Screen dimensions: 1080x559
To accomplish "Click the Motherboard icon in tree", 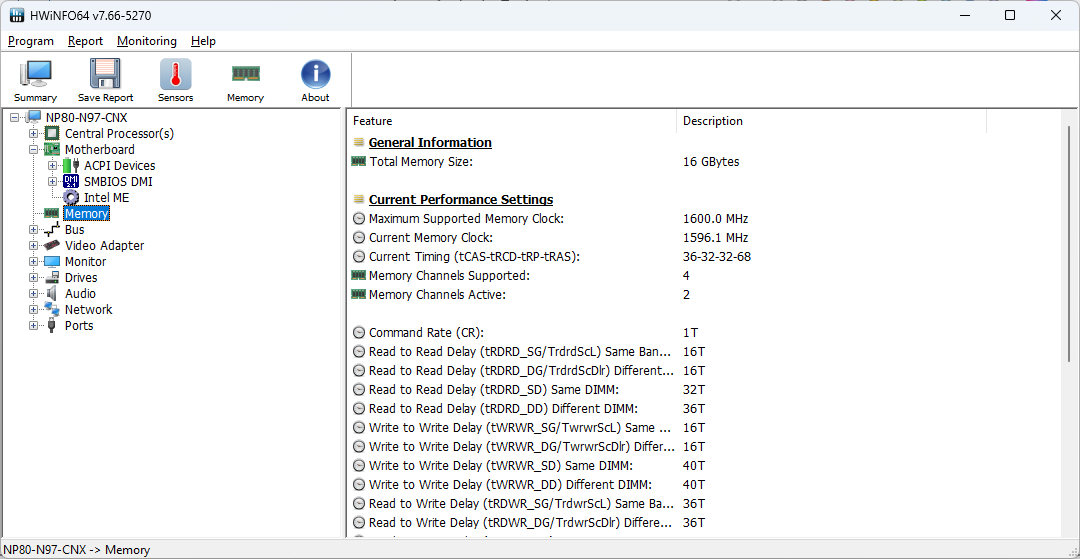I will (x=52, y=149).
